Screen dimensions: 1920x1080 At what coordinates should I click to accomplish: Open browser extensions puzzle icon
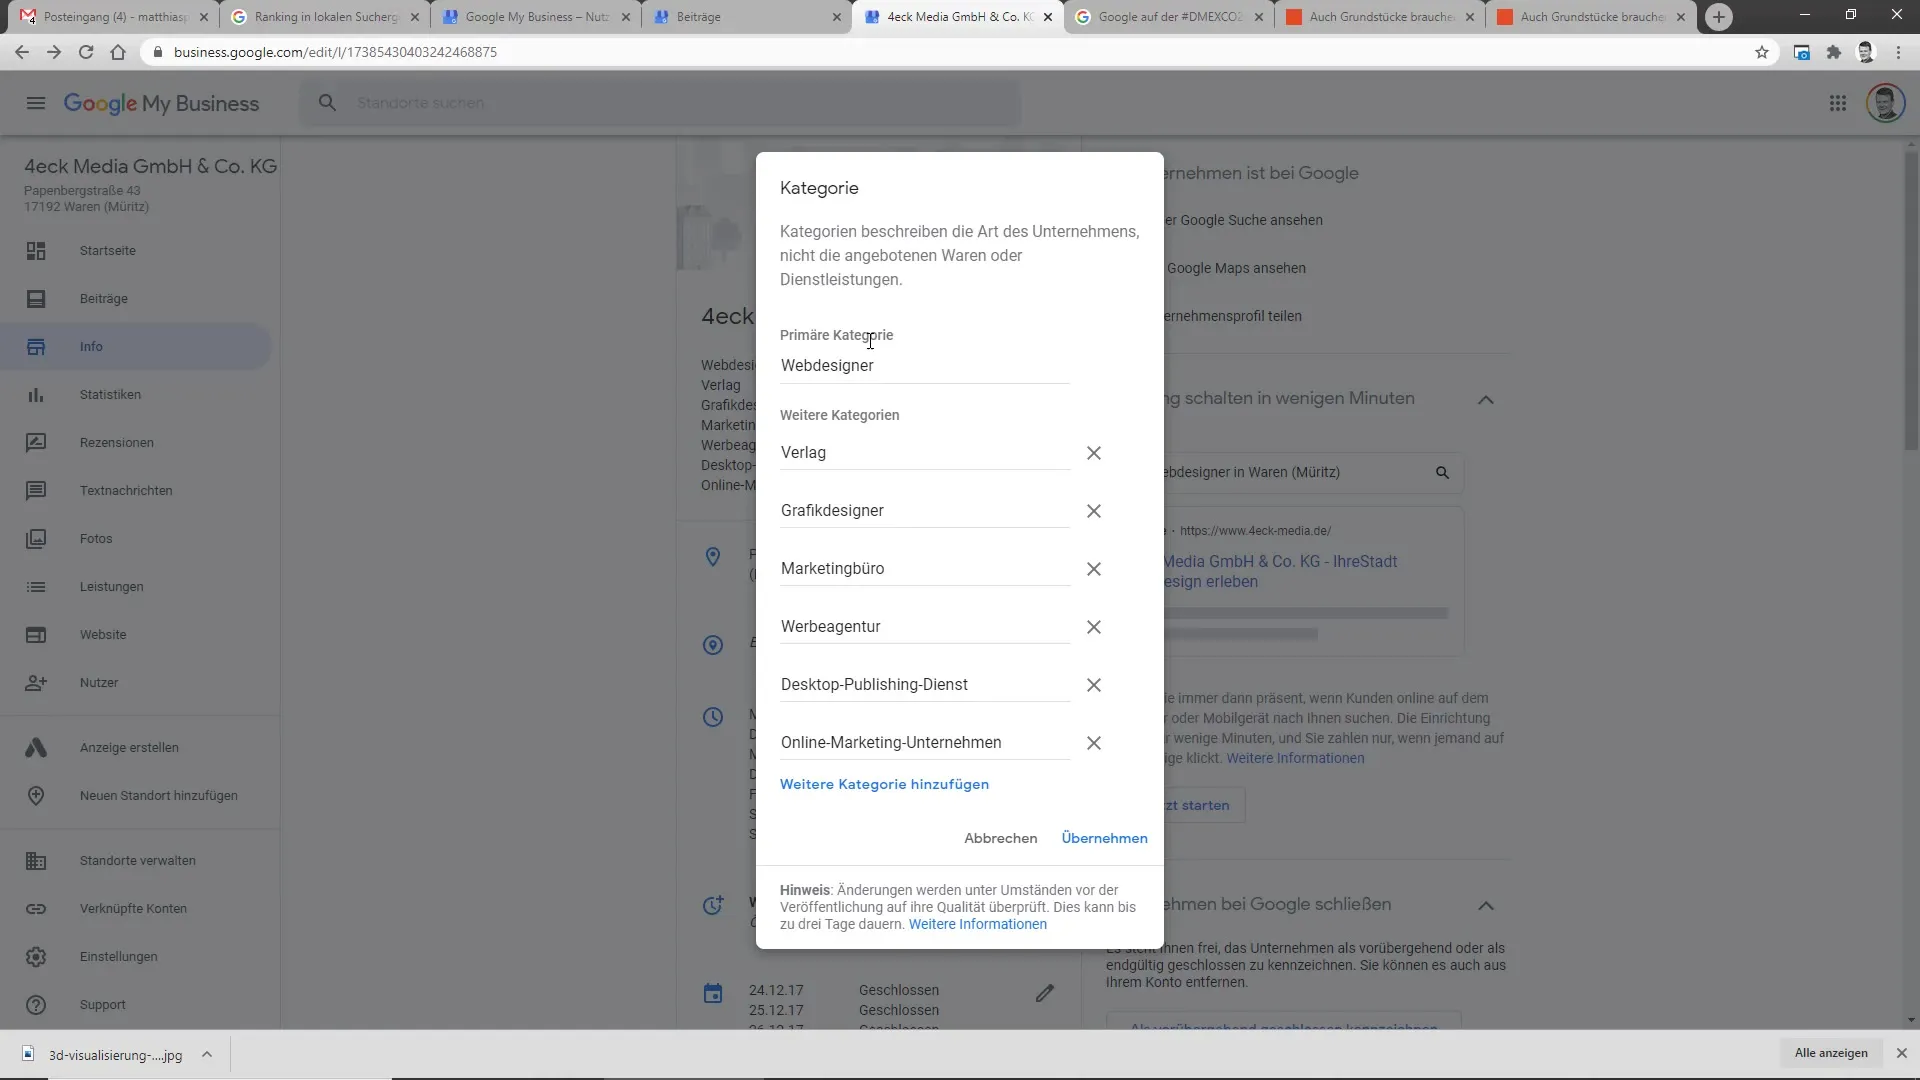tap(1833, 52)
